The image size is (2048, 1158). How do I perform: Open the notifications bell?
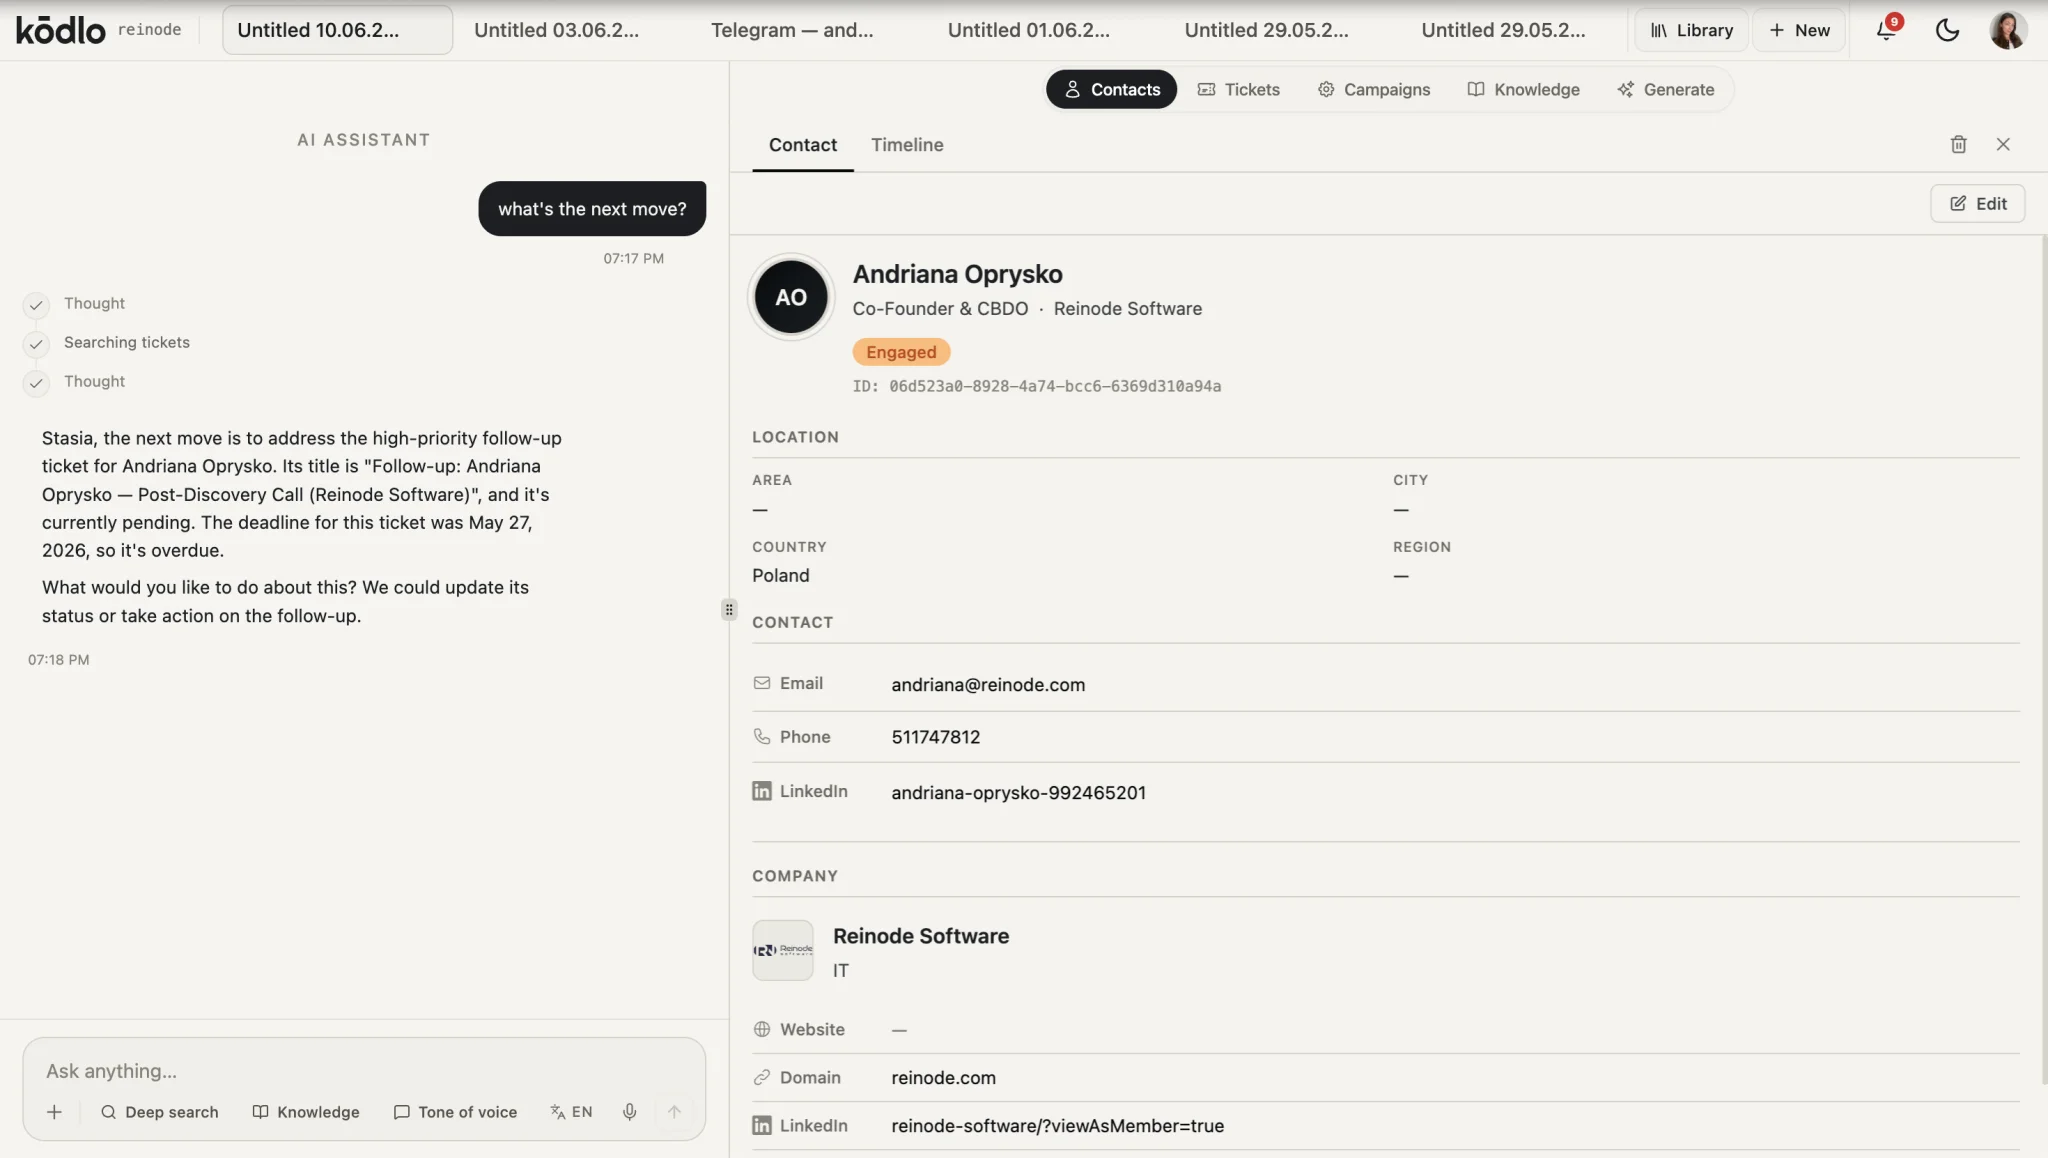[1887, 29]
